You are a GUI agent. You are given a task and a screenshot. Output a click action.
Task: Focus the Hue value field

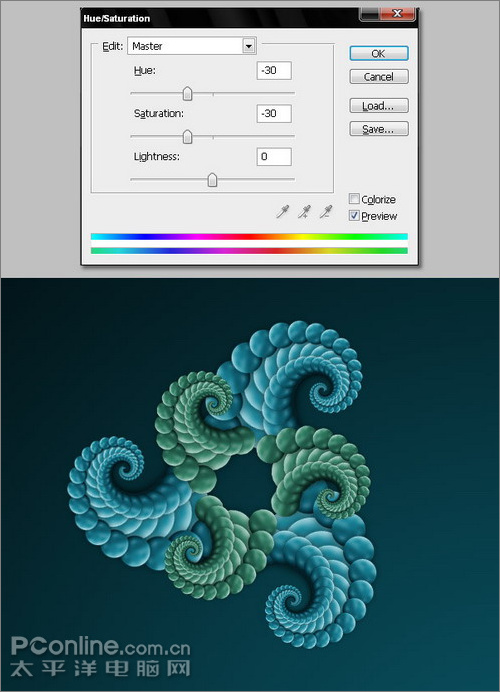pyautogui.click(x=274, y=71)
